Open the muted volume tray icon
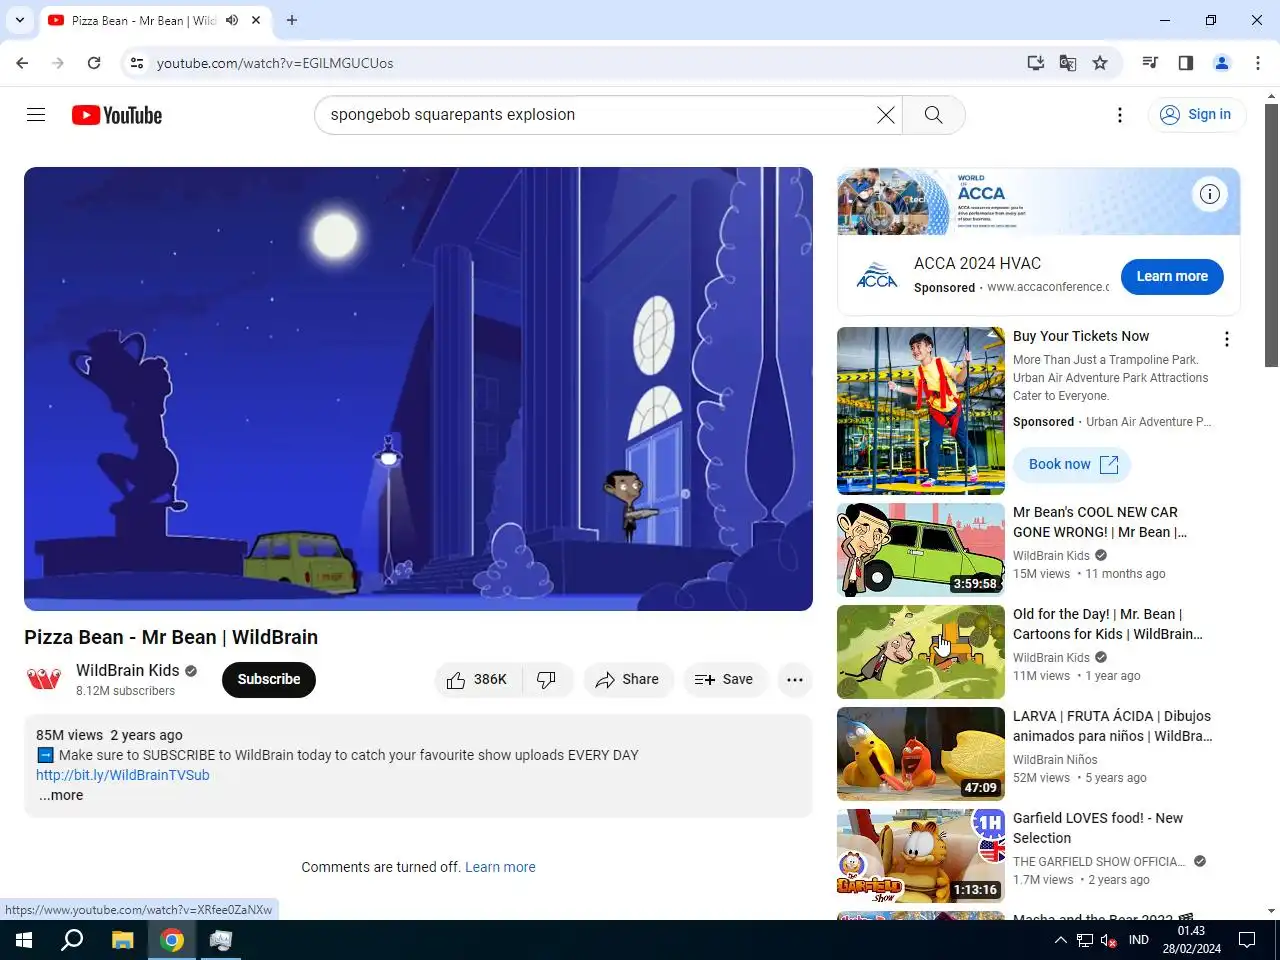The width and height of the screenshot is (1280, 960). click(1108, 940)
